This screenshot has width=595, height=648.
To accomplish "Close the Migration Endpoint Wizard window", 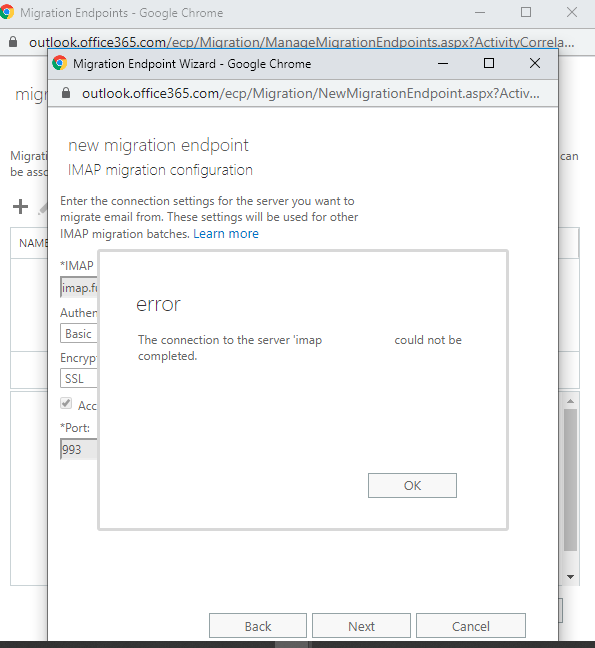I will tap(535, 63).
